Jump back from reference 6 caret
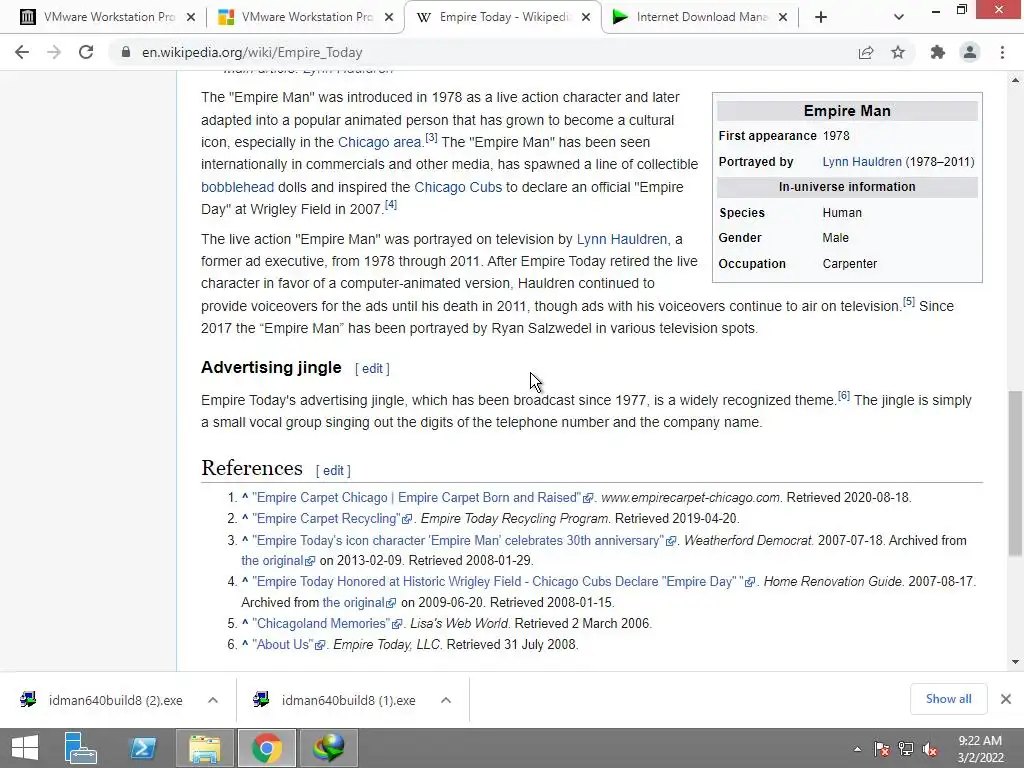 (245, 643)
